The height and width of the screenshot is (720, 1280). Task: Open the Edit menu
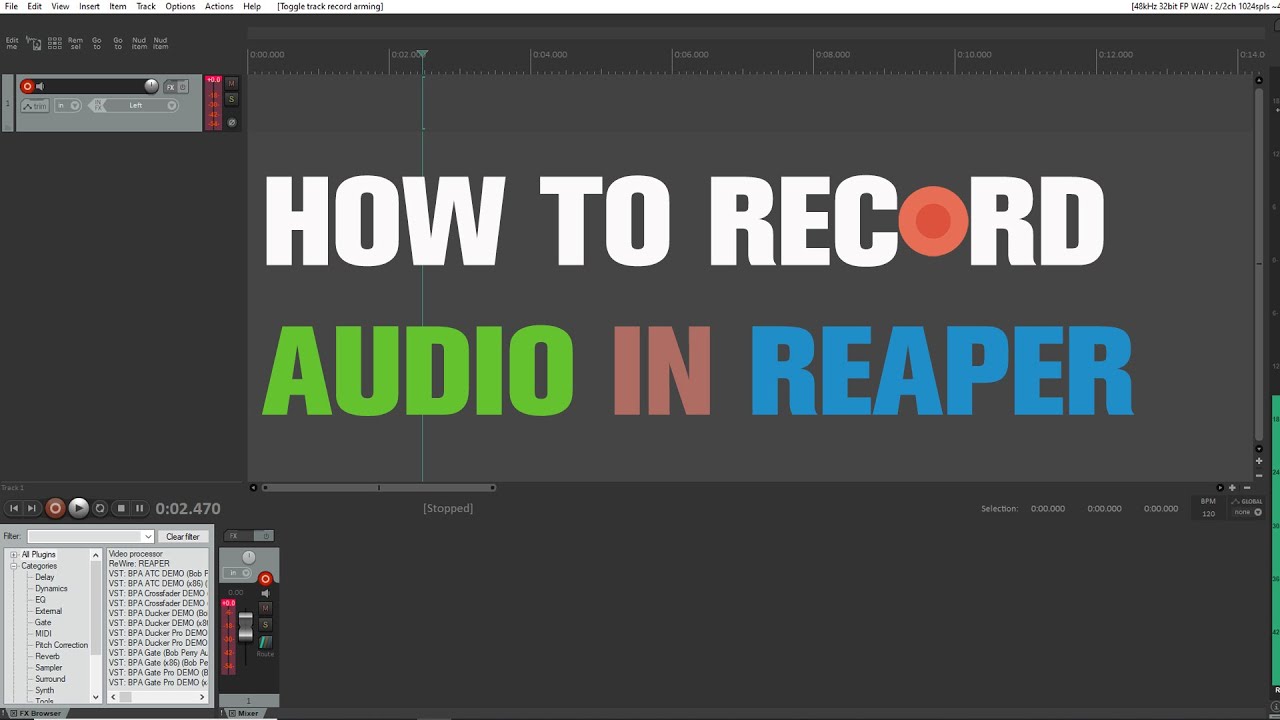(35, 6)
